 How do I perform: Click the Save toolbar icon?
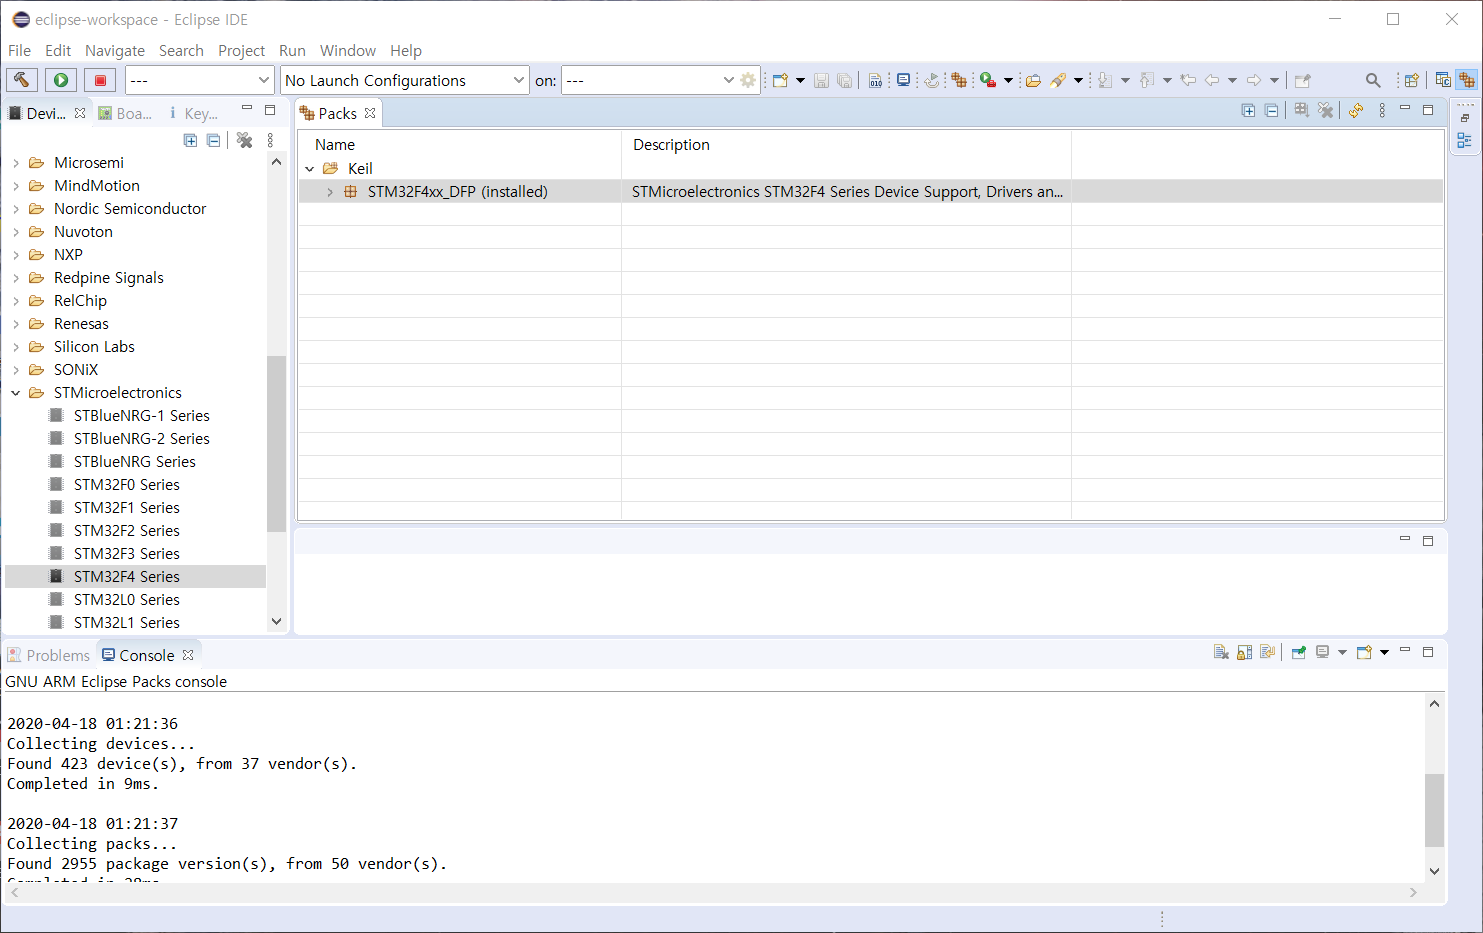point(821,80)
